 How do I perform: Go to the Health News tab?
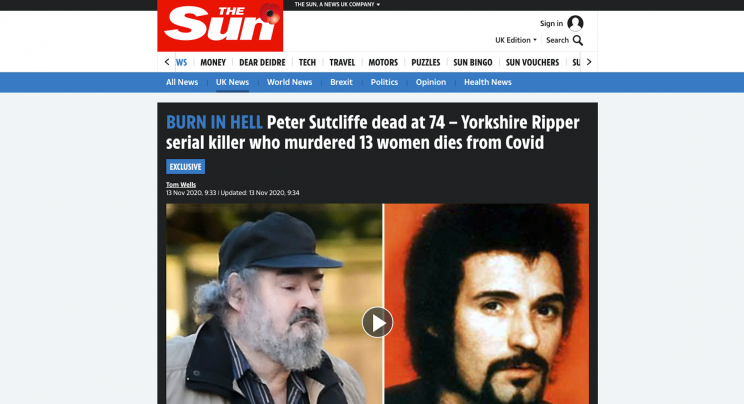(488, 82)
